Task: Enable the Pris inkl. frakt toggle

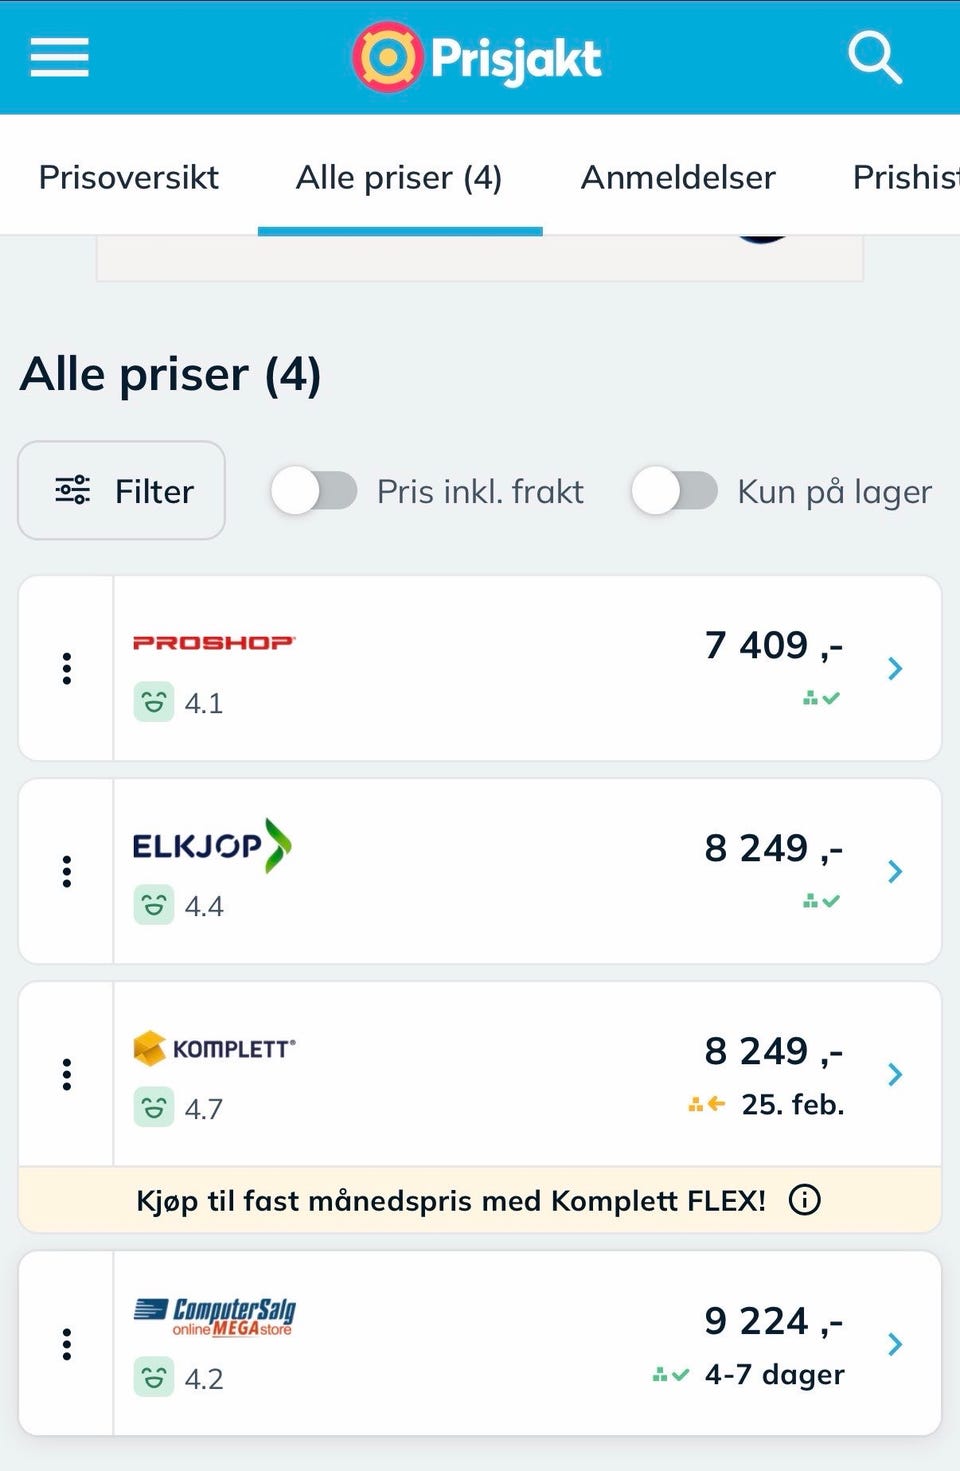Action: tap(314, 491)
